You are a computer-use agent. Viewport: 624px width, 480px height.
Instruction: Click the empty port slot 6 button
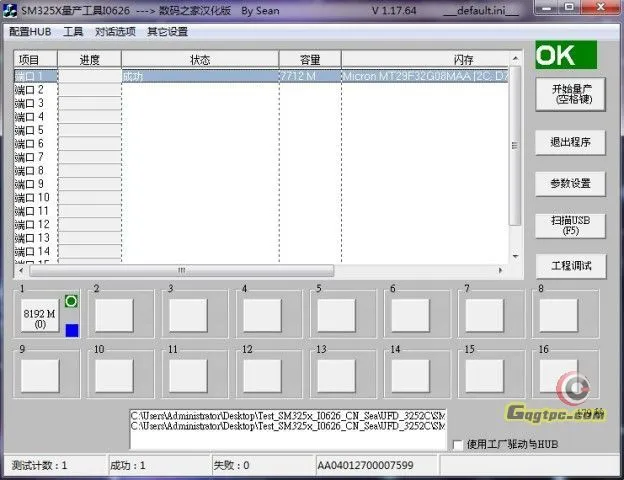click(410, 315)
